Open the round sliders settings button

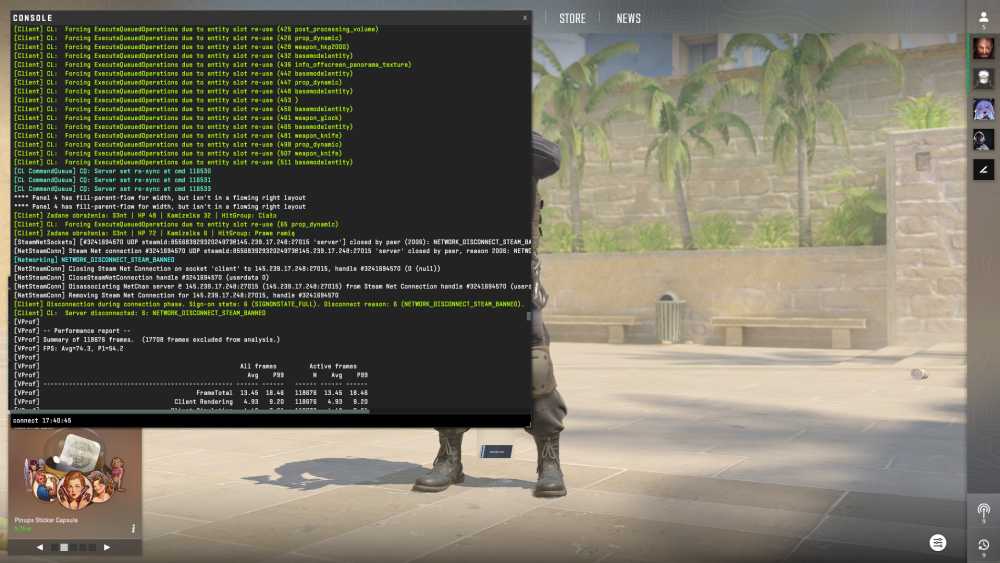(938, 543)
